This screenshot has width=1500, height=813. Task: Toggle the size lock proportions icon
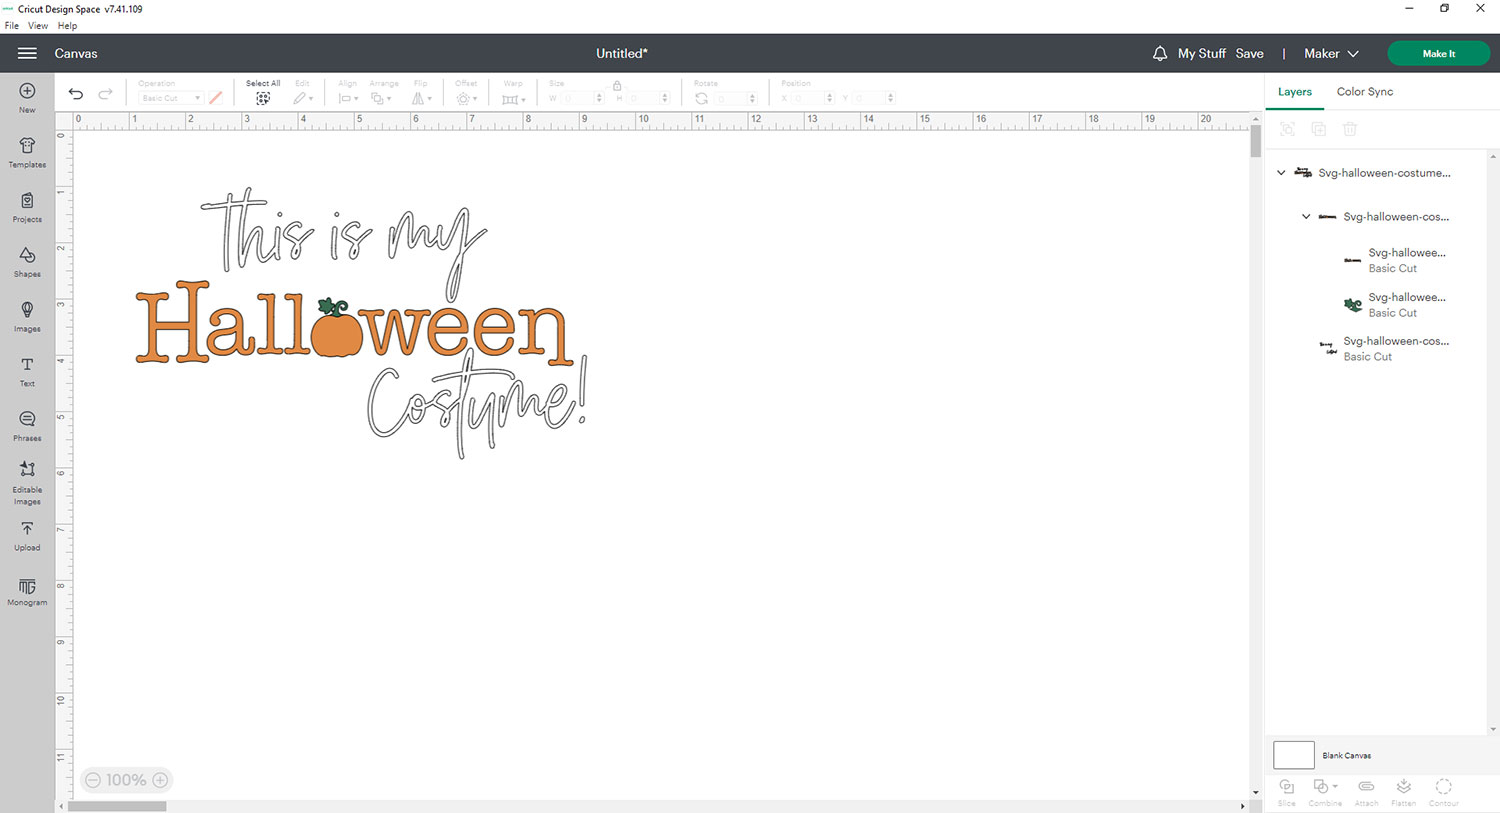(617, 85)
